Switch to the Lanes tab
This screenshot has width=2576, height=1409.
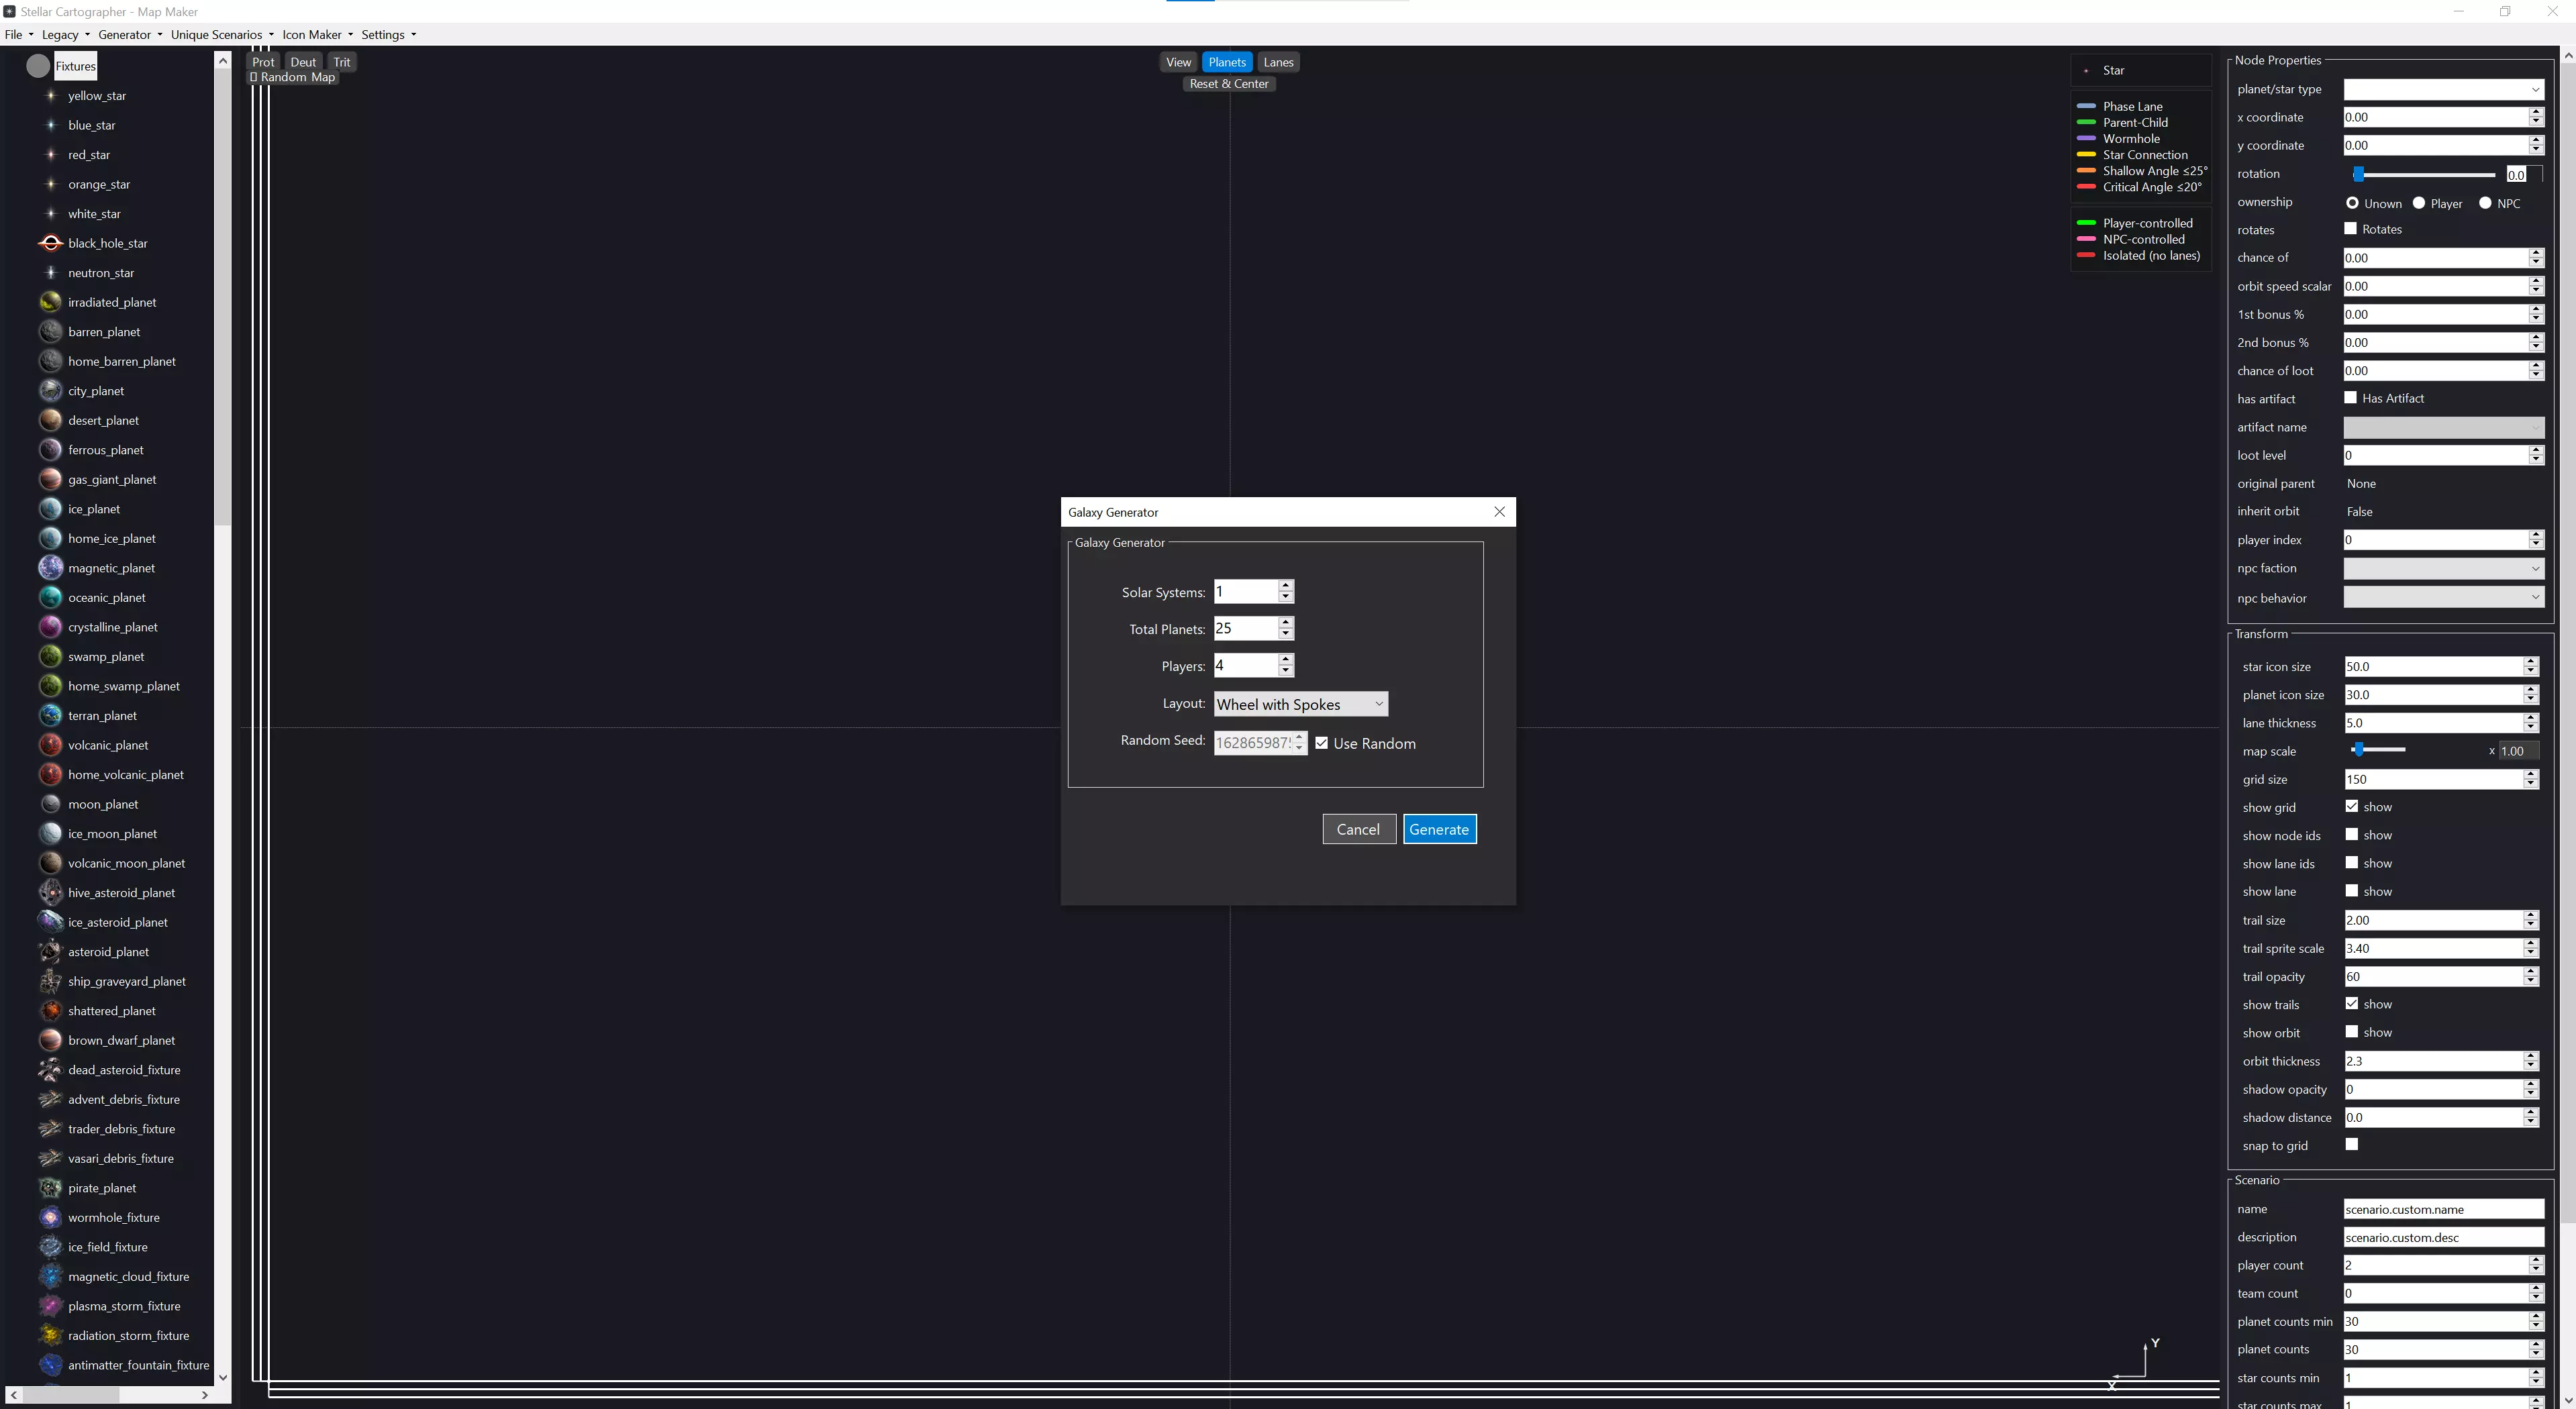coord(1278,62)
